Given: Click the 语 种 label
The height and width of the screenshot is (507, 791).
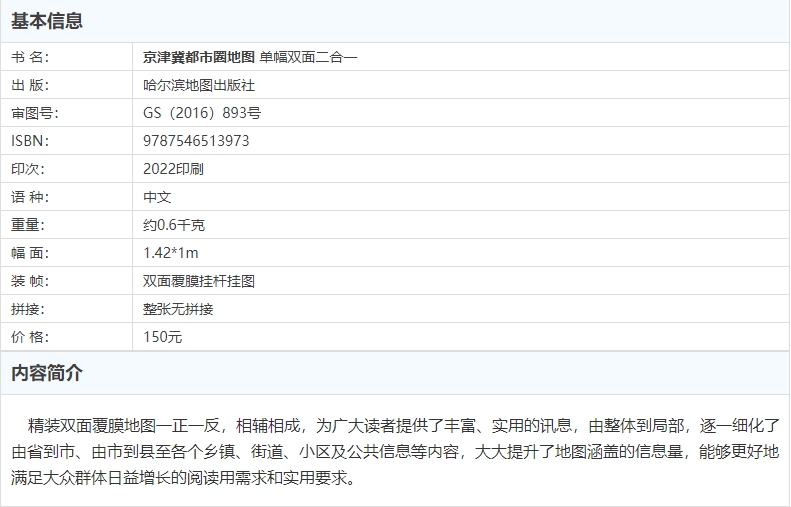Looking at the screenshot, I should click(x=30, y=197).
